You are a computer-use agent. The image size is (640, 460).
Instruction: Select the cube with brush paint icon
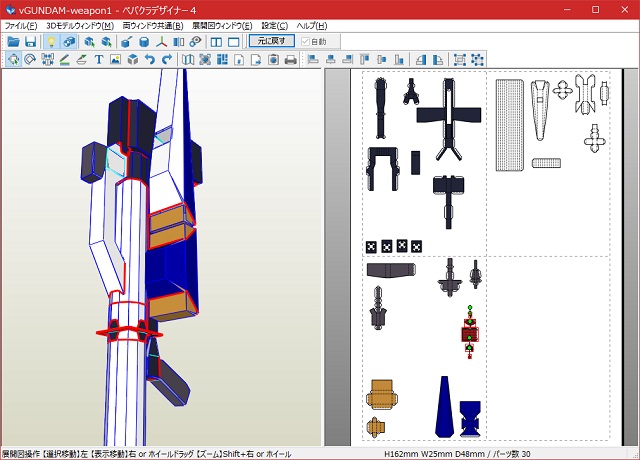[x=127, y=42]
